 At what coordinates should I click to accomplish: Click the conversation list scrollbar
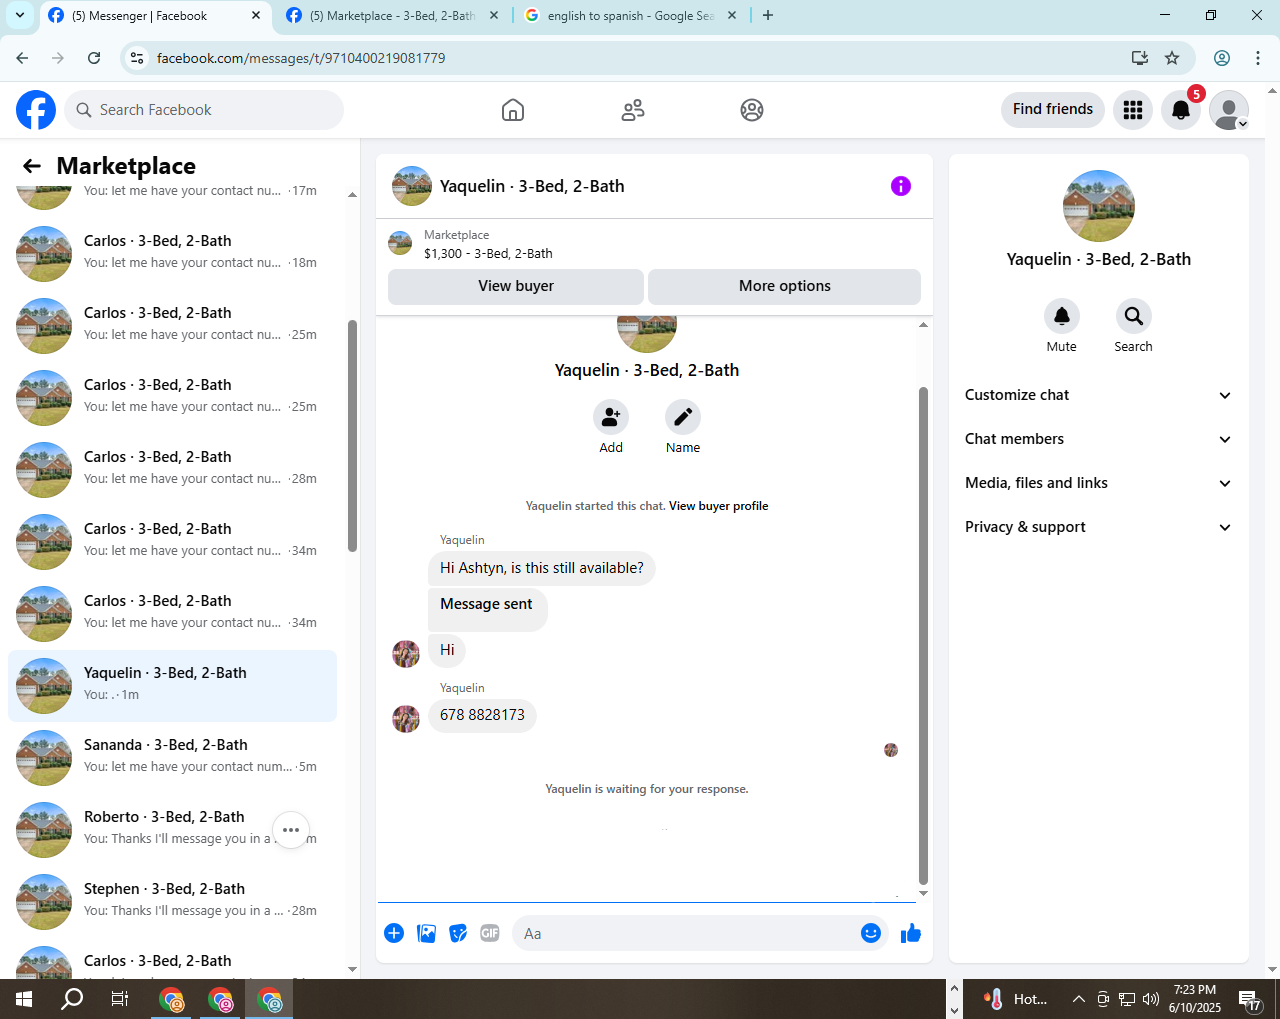(352, 436)
